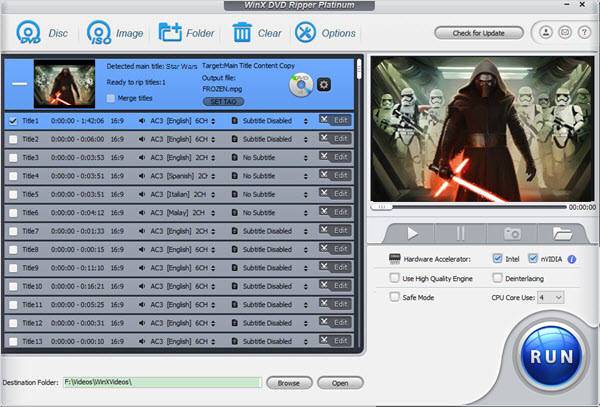Check the Title4 checkbox
Viewport: 600px width, 407px height.
pos(13,176)
